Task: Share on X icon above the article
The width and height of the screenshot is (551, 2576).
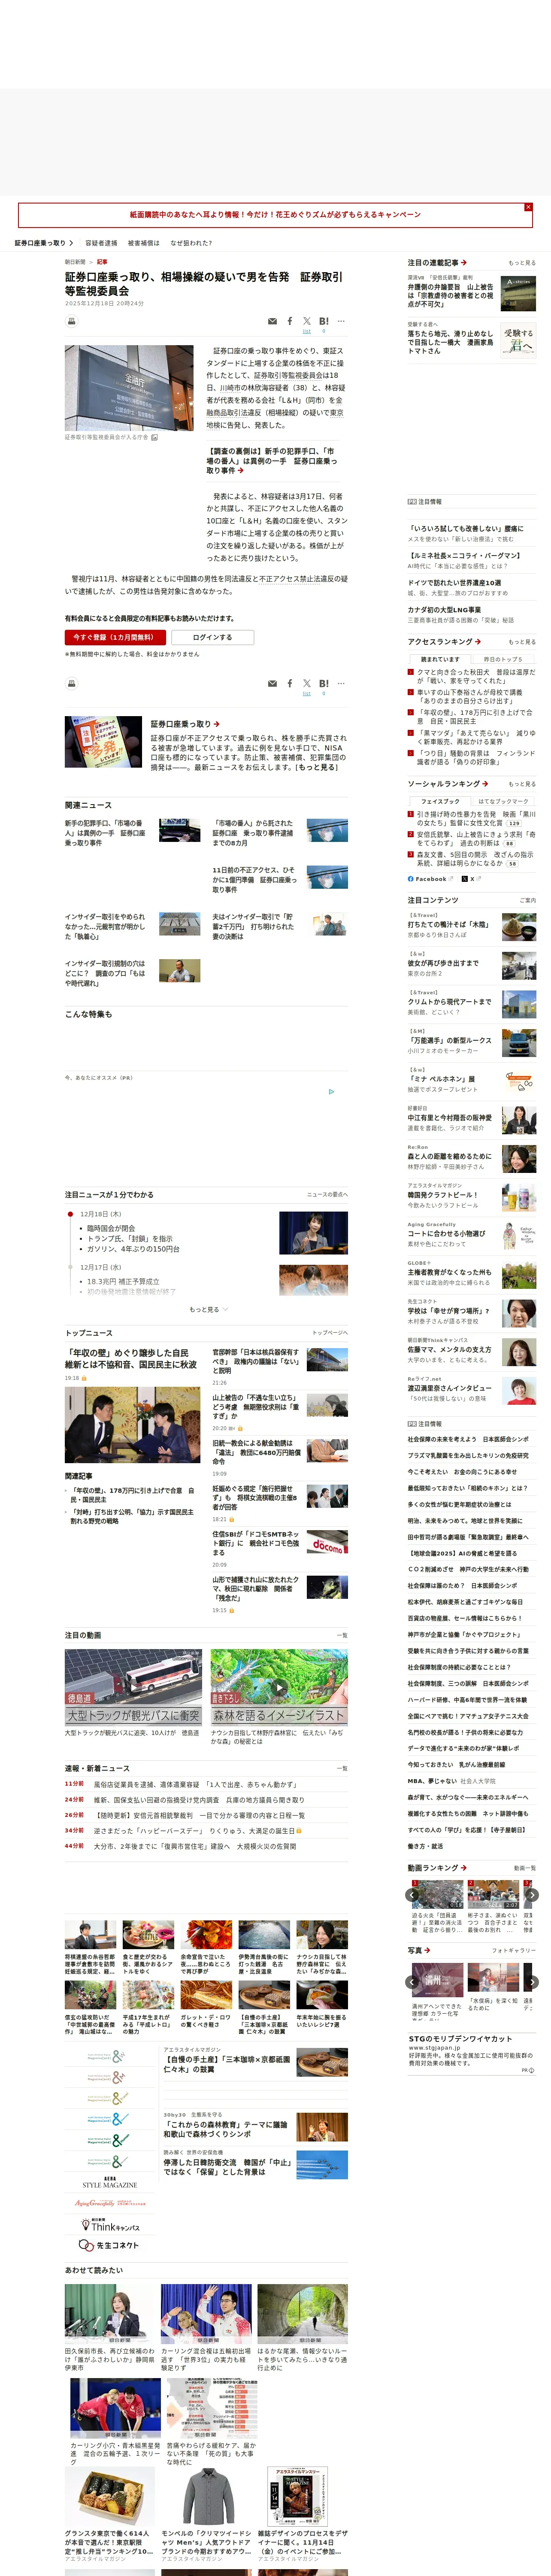Action: point(307,321)
